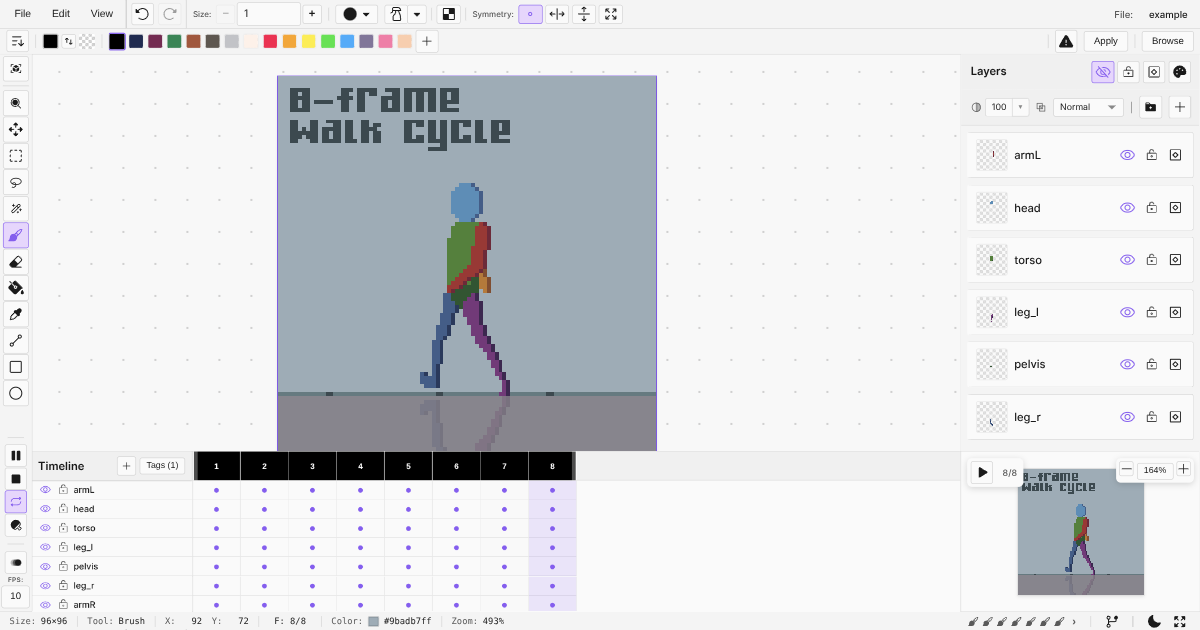
Task: Pick the Eyedropper tool
Action: coord(16,314)
